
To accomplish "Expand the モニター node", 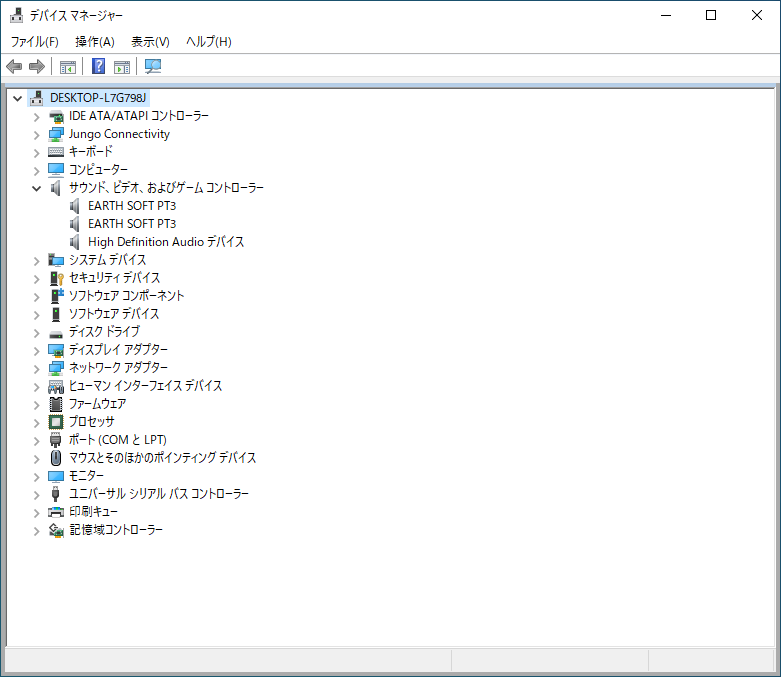I will point(36,477).
